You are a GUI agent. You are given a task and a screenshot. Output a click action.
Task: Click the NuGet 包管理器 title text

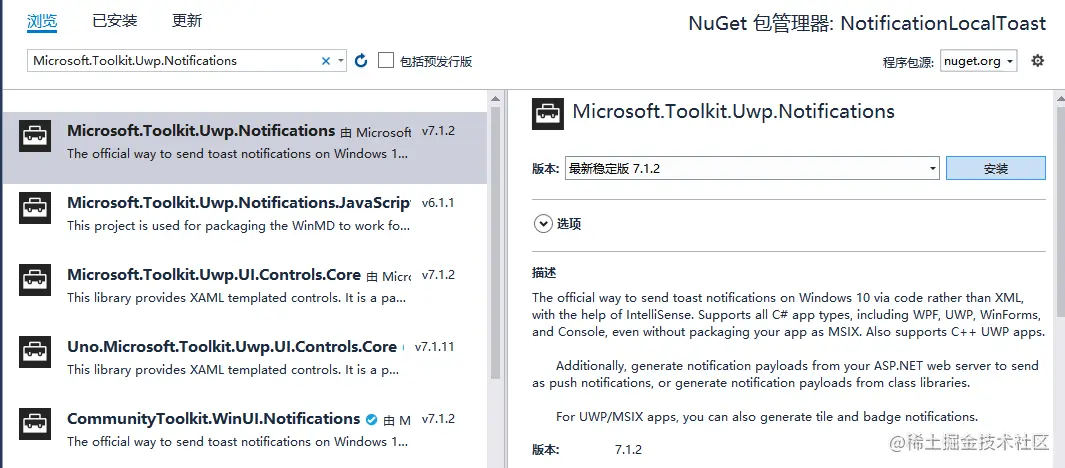pos(867,23)
